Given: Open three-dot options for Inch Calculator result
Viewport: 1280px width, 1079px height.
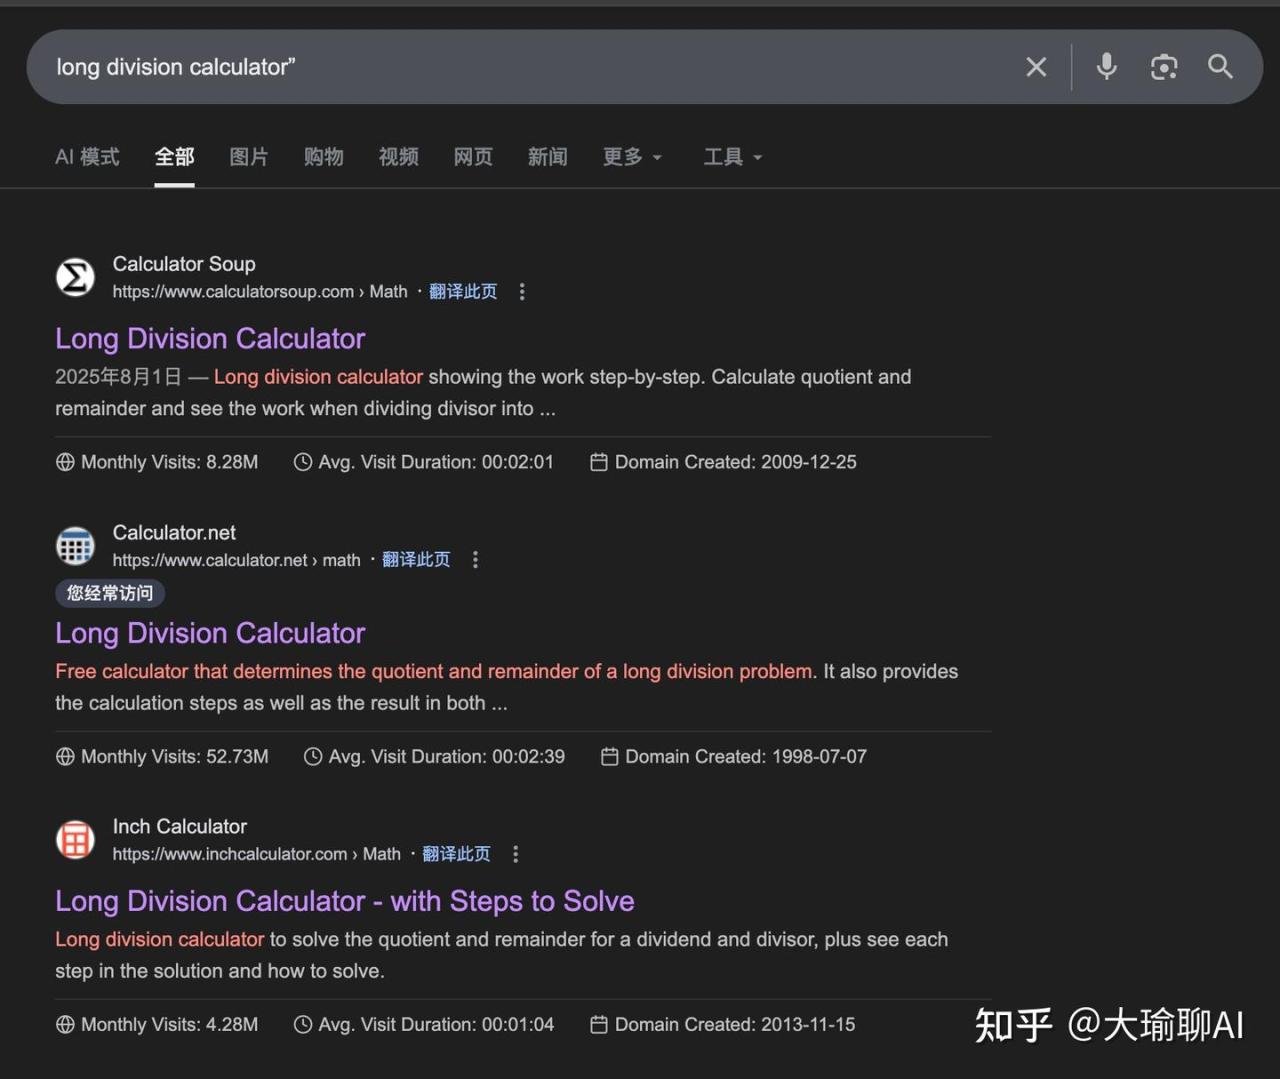Looking at the screenshot, I should (x=515, y=854).
